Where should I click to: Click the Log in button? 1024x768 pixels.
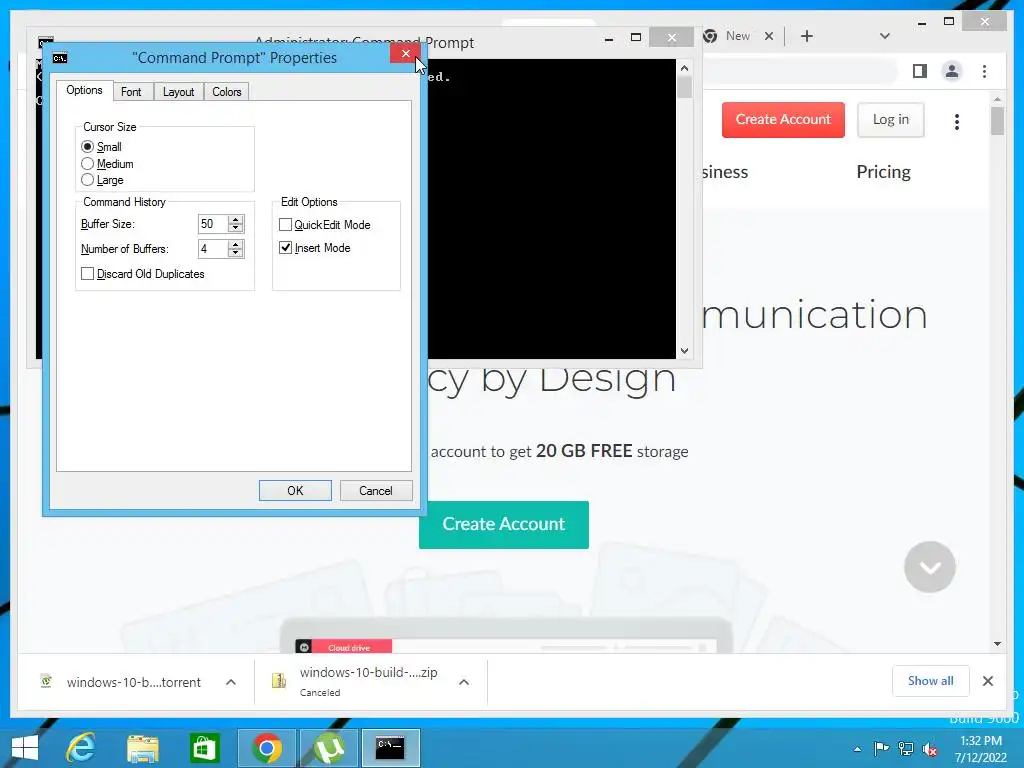pyautogui.click(x=891, y=120)
